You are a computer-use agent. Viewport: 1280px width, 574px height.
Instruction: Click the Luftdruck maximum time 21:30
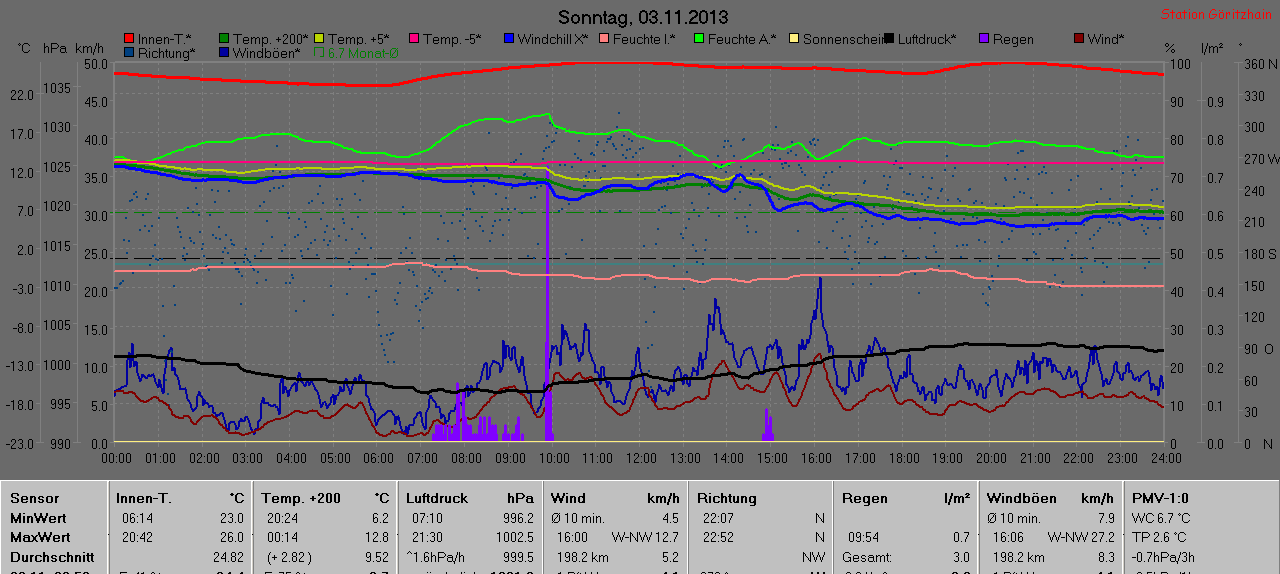(427, 537)
